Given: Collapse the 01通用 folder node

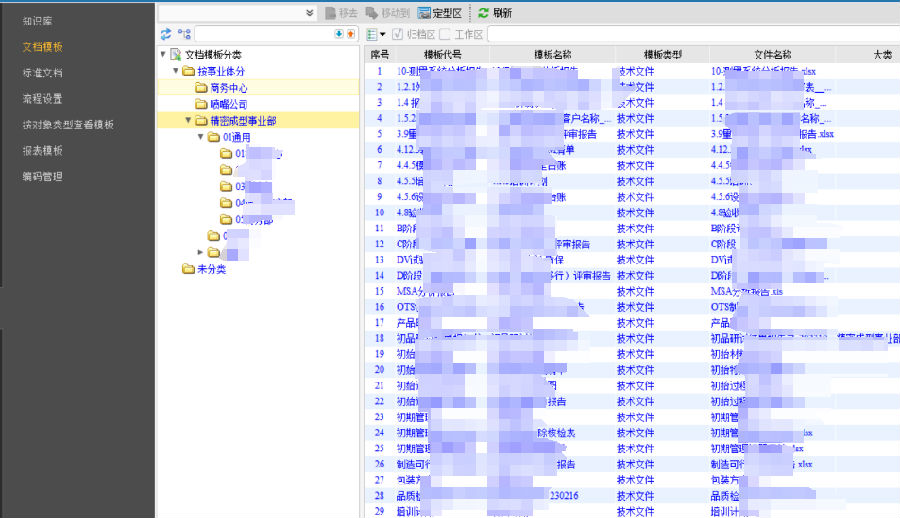Looking at the screenshot, I should pos(200,137).
